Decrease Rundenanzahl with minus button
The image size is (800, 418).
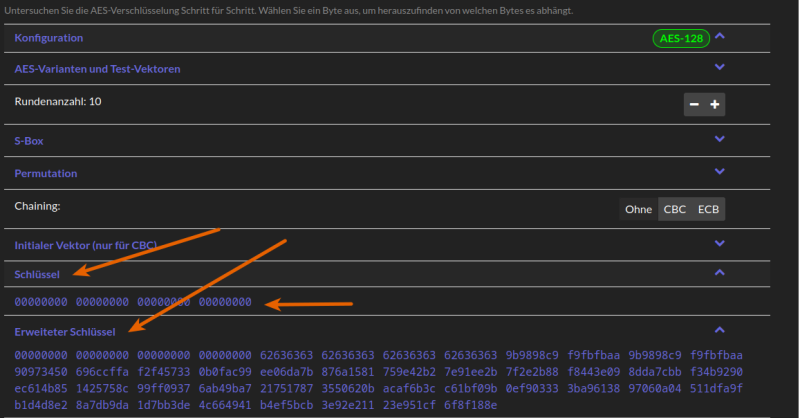(694, 104)
